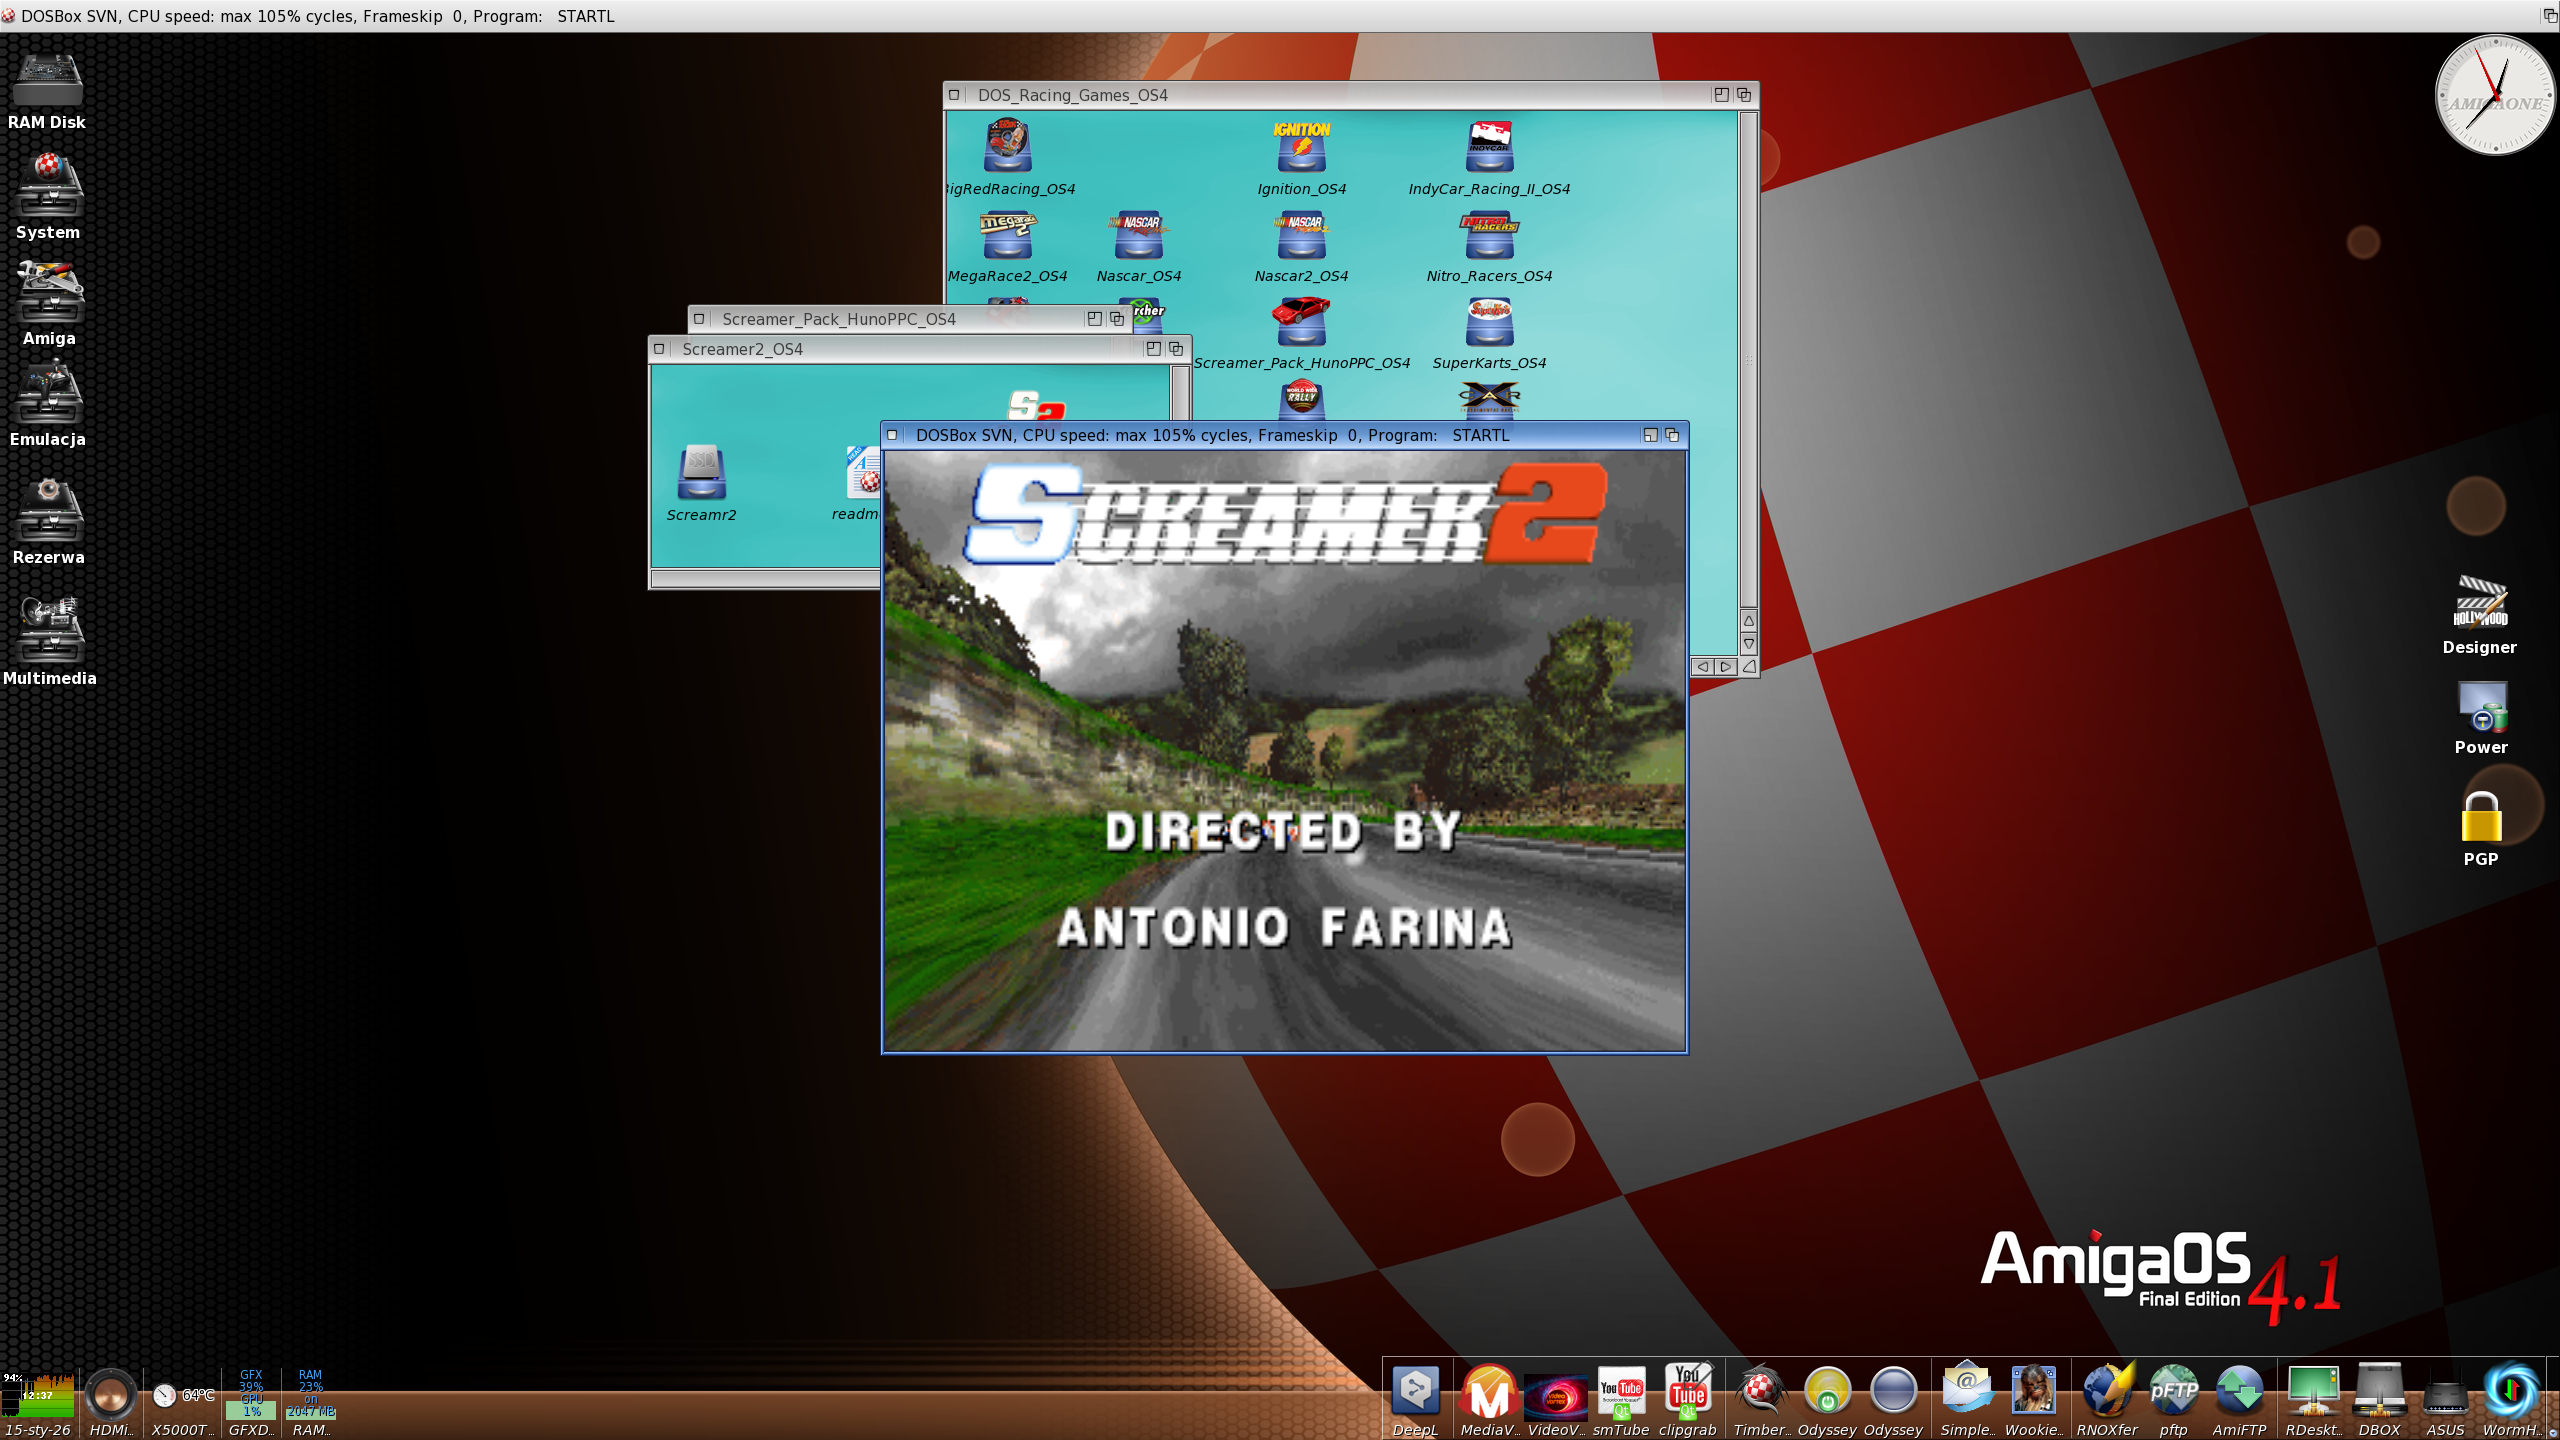
Task: Toggle the DOSBox window zoom gadget
Action: 1650,435
